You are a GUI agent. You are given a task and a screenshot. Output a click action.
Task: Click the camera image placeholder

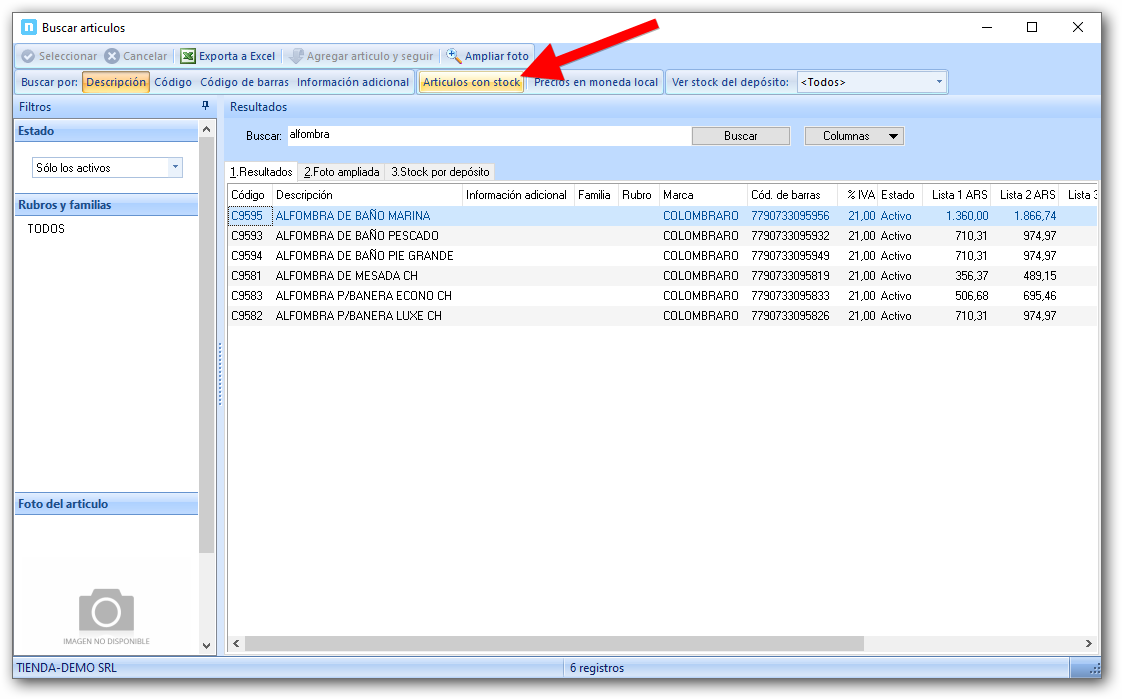pyautogui.click(x=106, y=611)
